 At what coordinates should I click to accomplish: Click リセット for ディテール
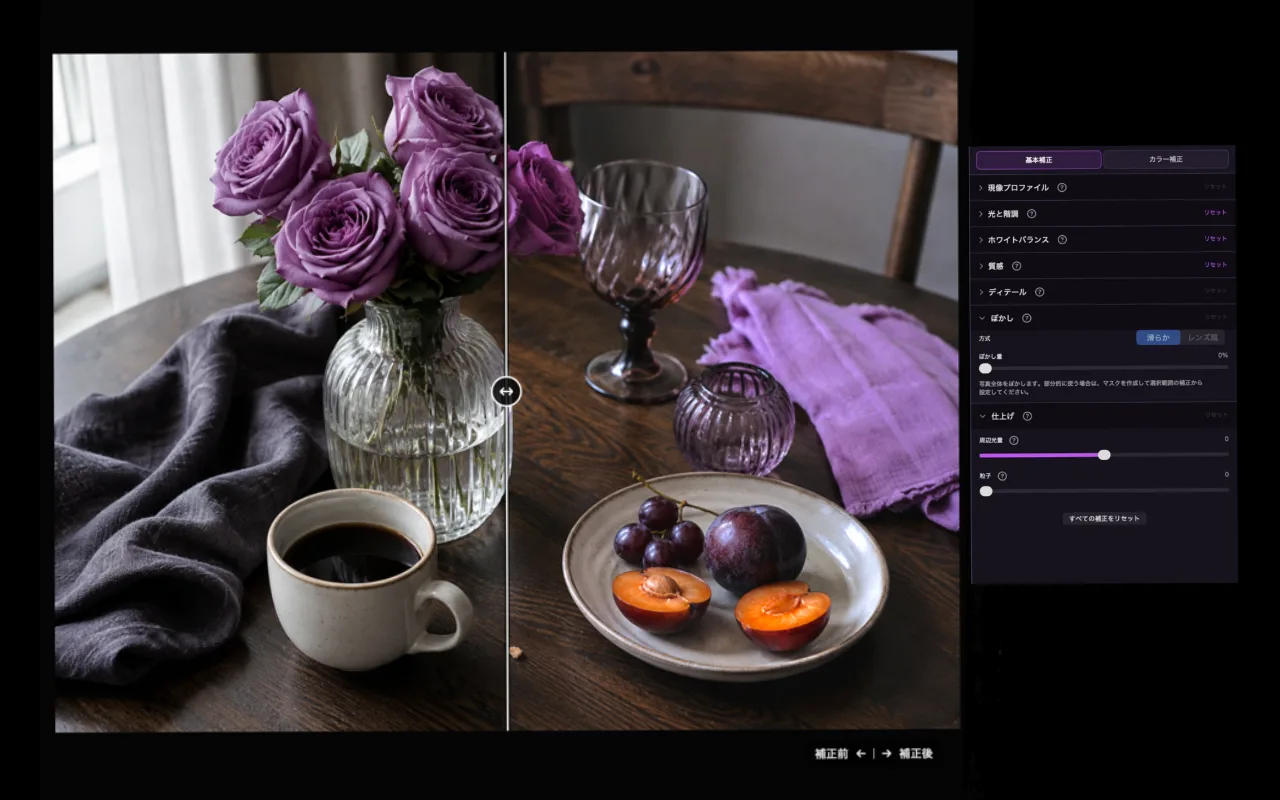pos(1215,291)
